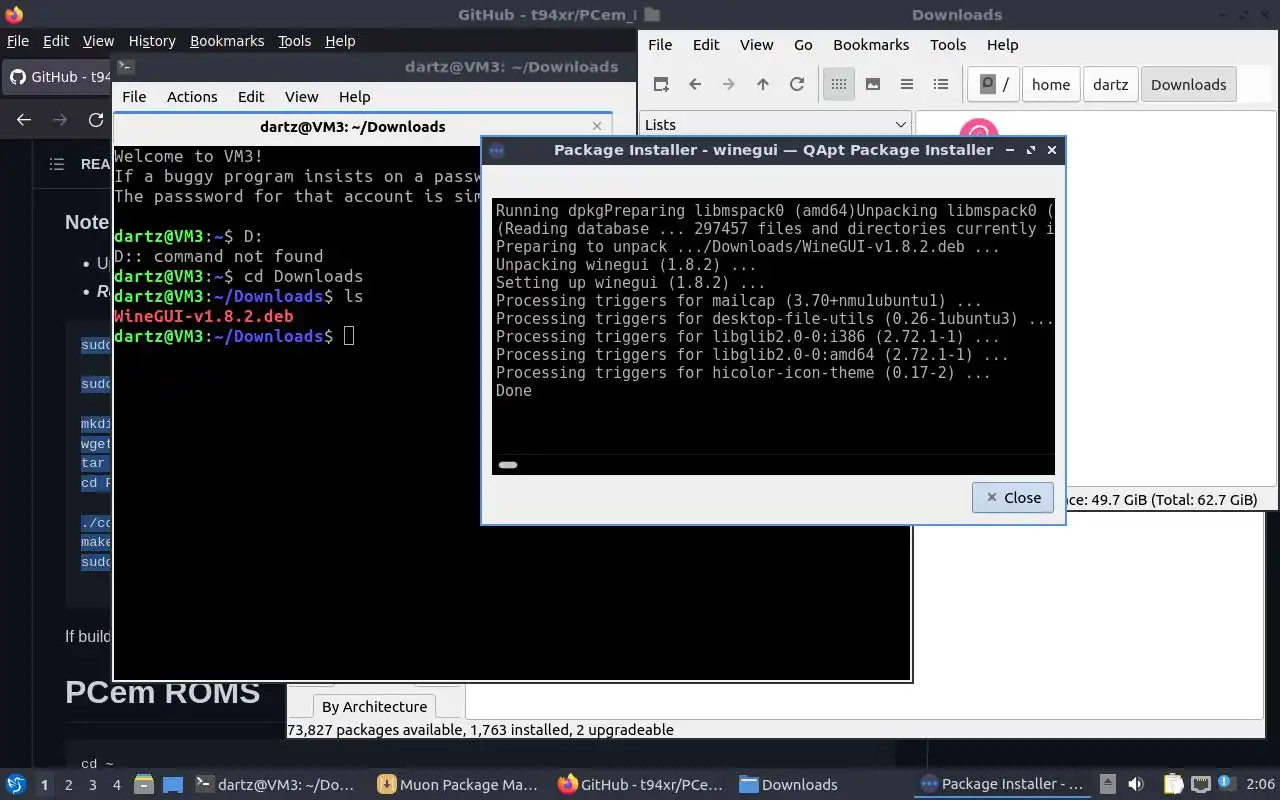The height and width of the screenshot is (800, 1280).
Task: Click 'home' path button in file manager
Action: (x=1051, y=84)
